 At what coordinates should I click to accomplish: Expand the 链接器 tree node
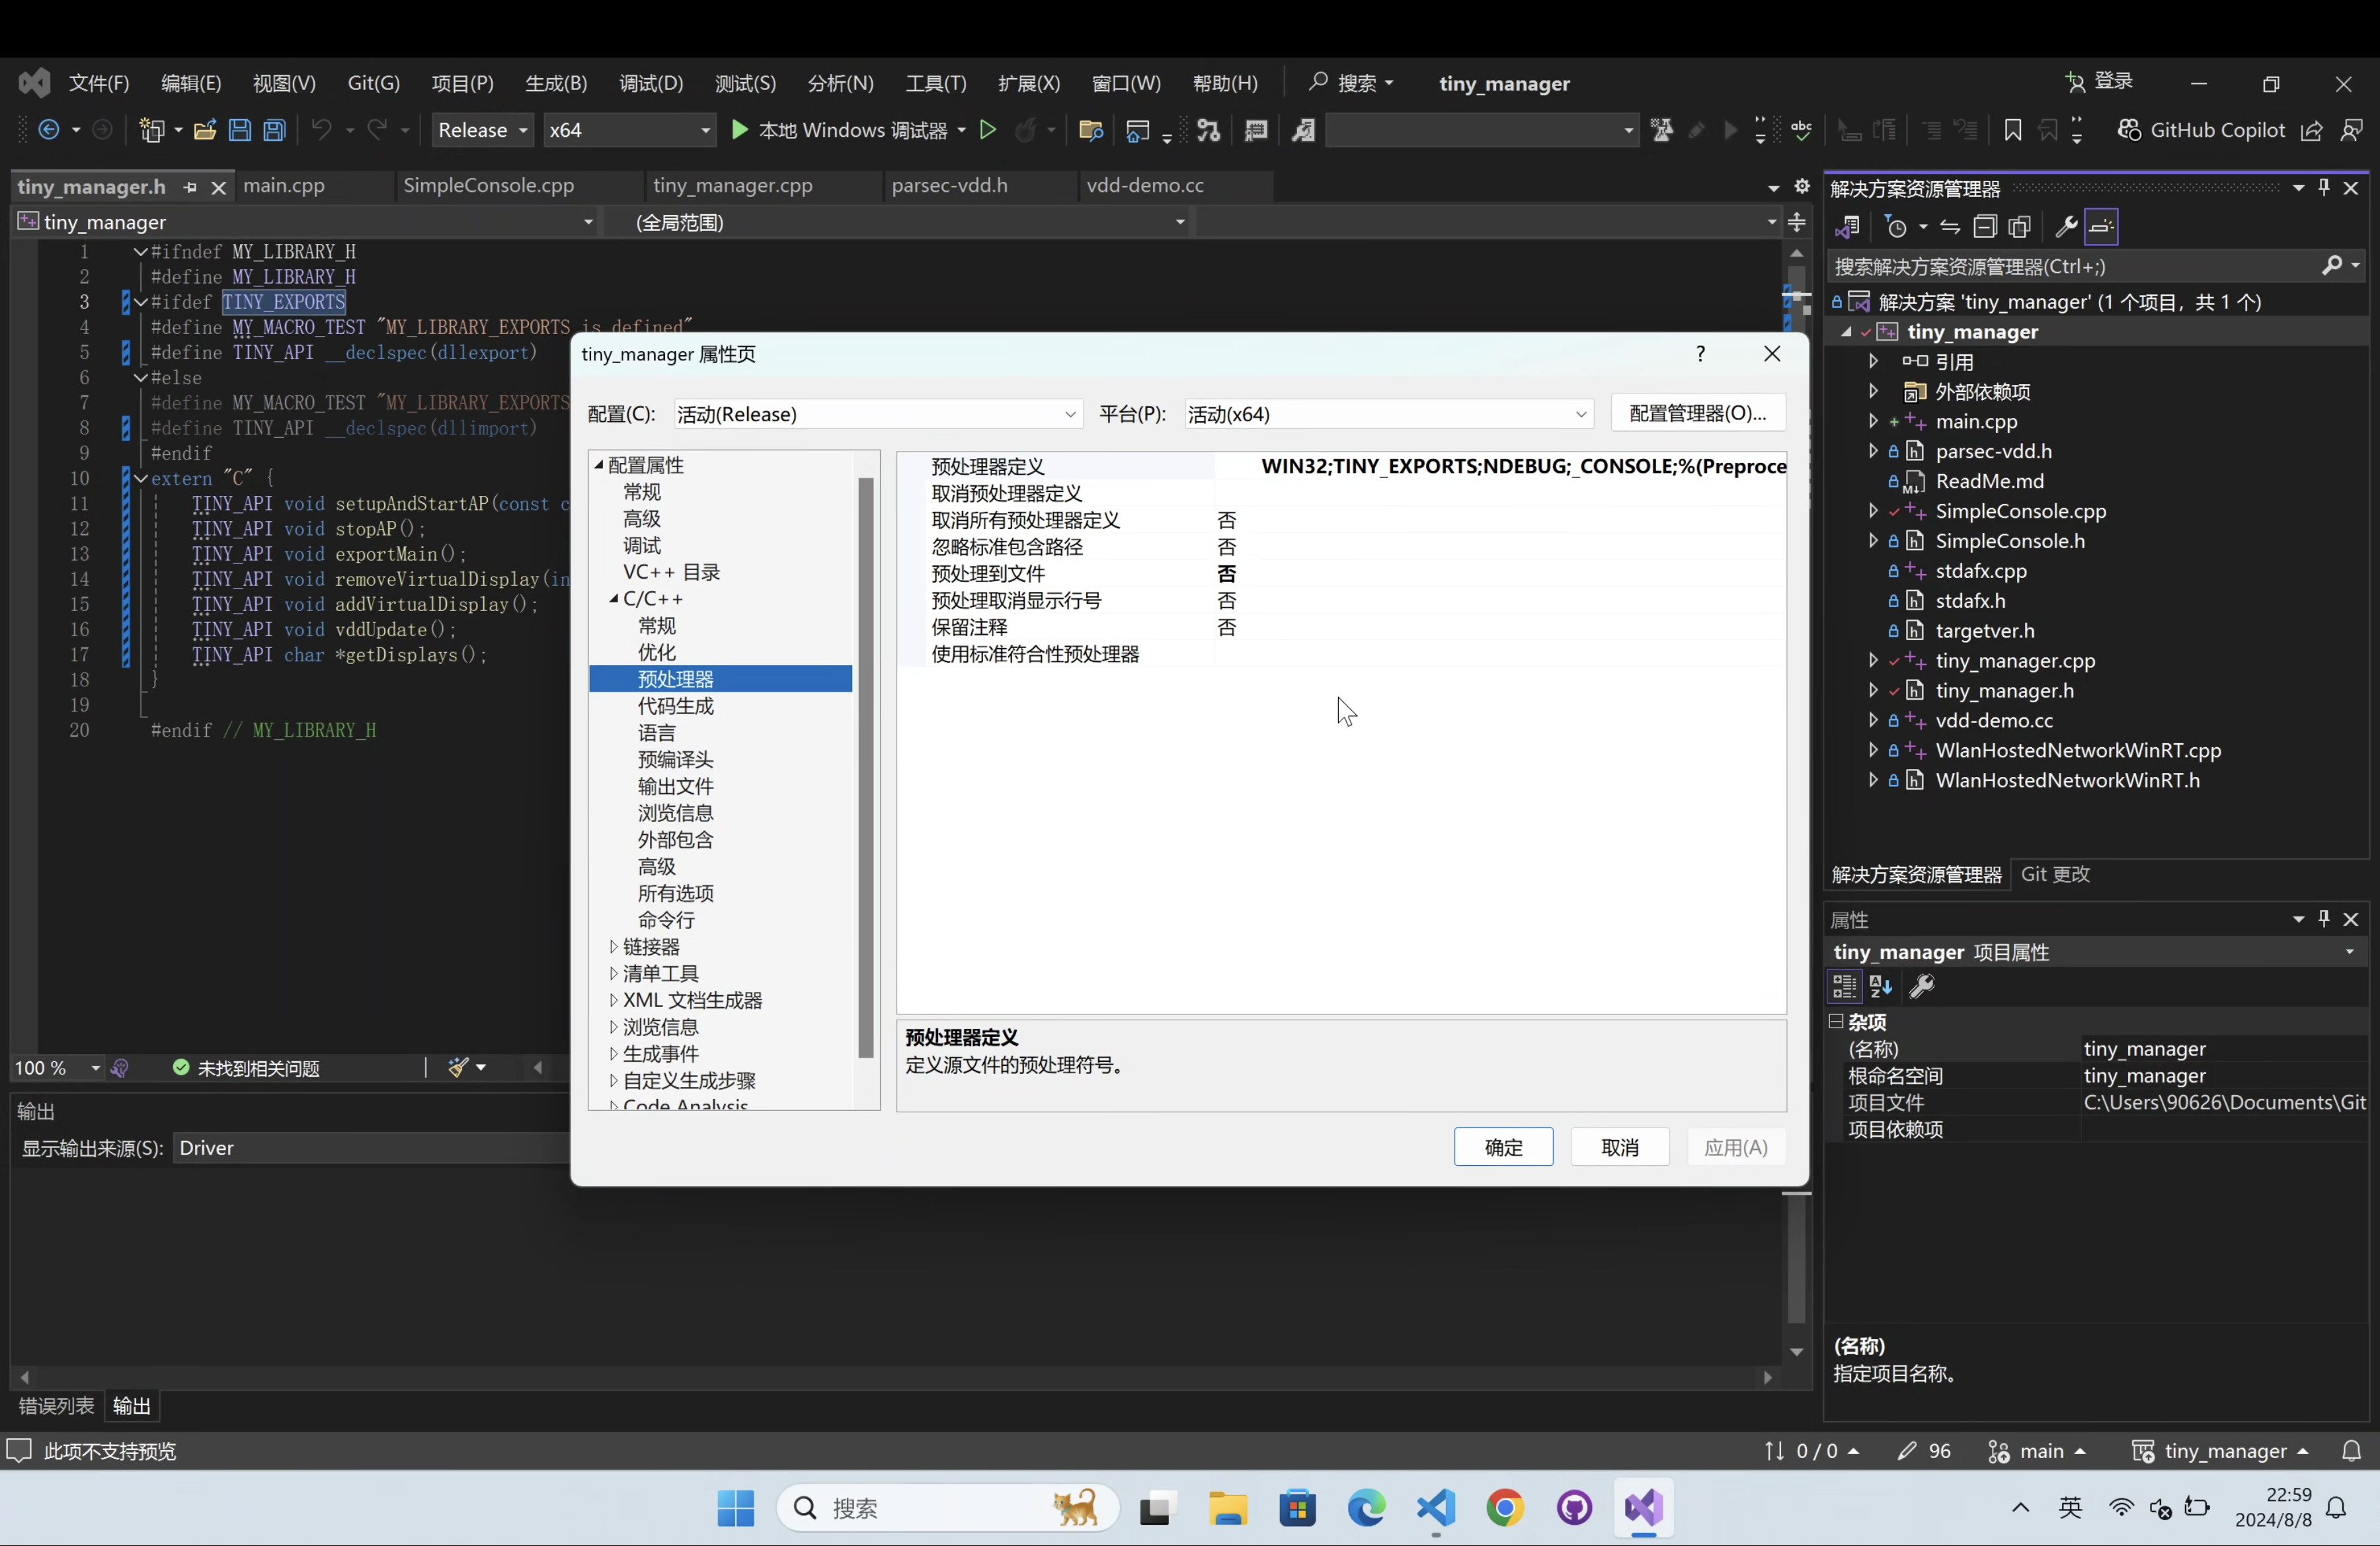point(613,946)
